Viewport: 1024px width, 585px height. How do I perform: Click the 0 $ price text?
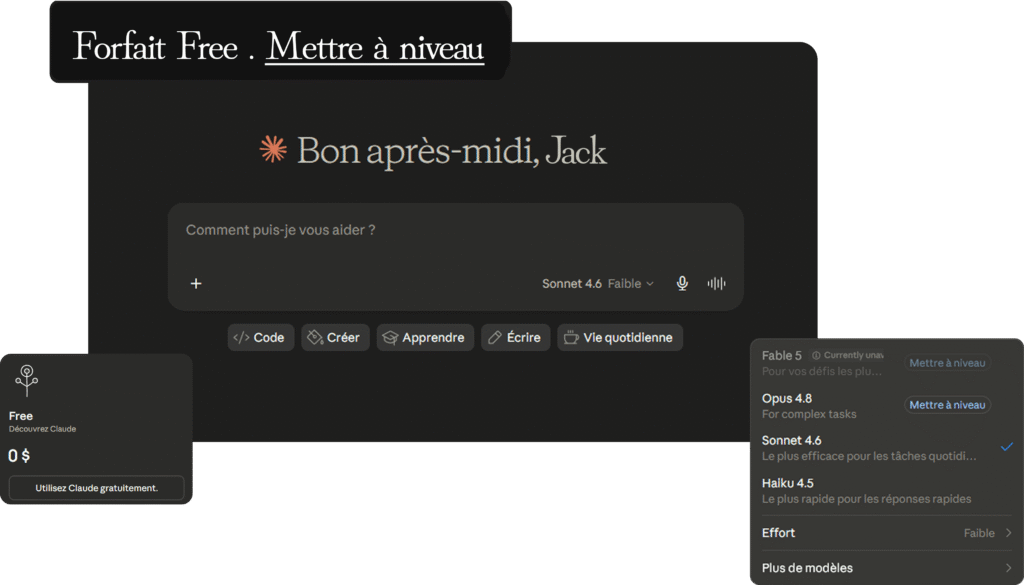(19, 456)
